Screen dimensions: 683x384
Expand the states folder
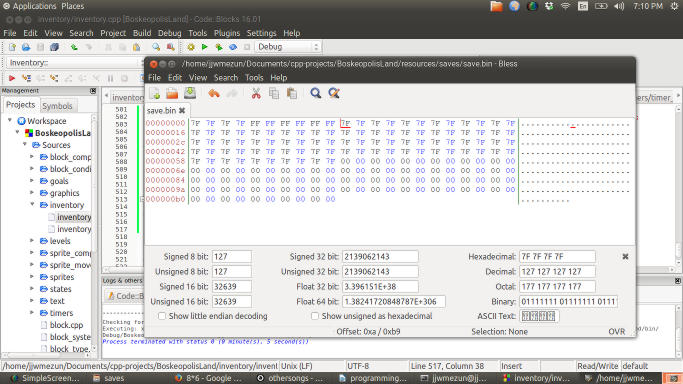(x=32, y=289)
